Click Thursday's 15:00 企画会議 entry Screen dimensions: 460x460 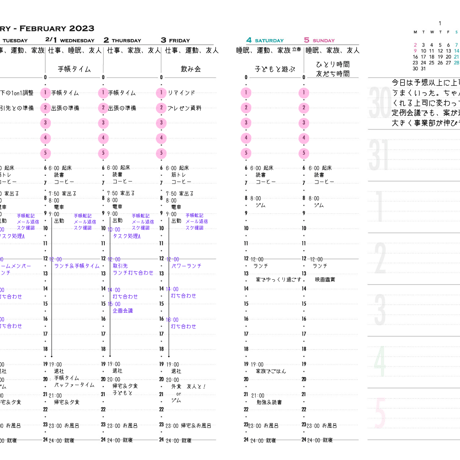(x=123, y=311)
